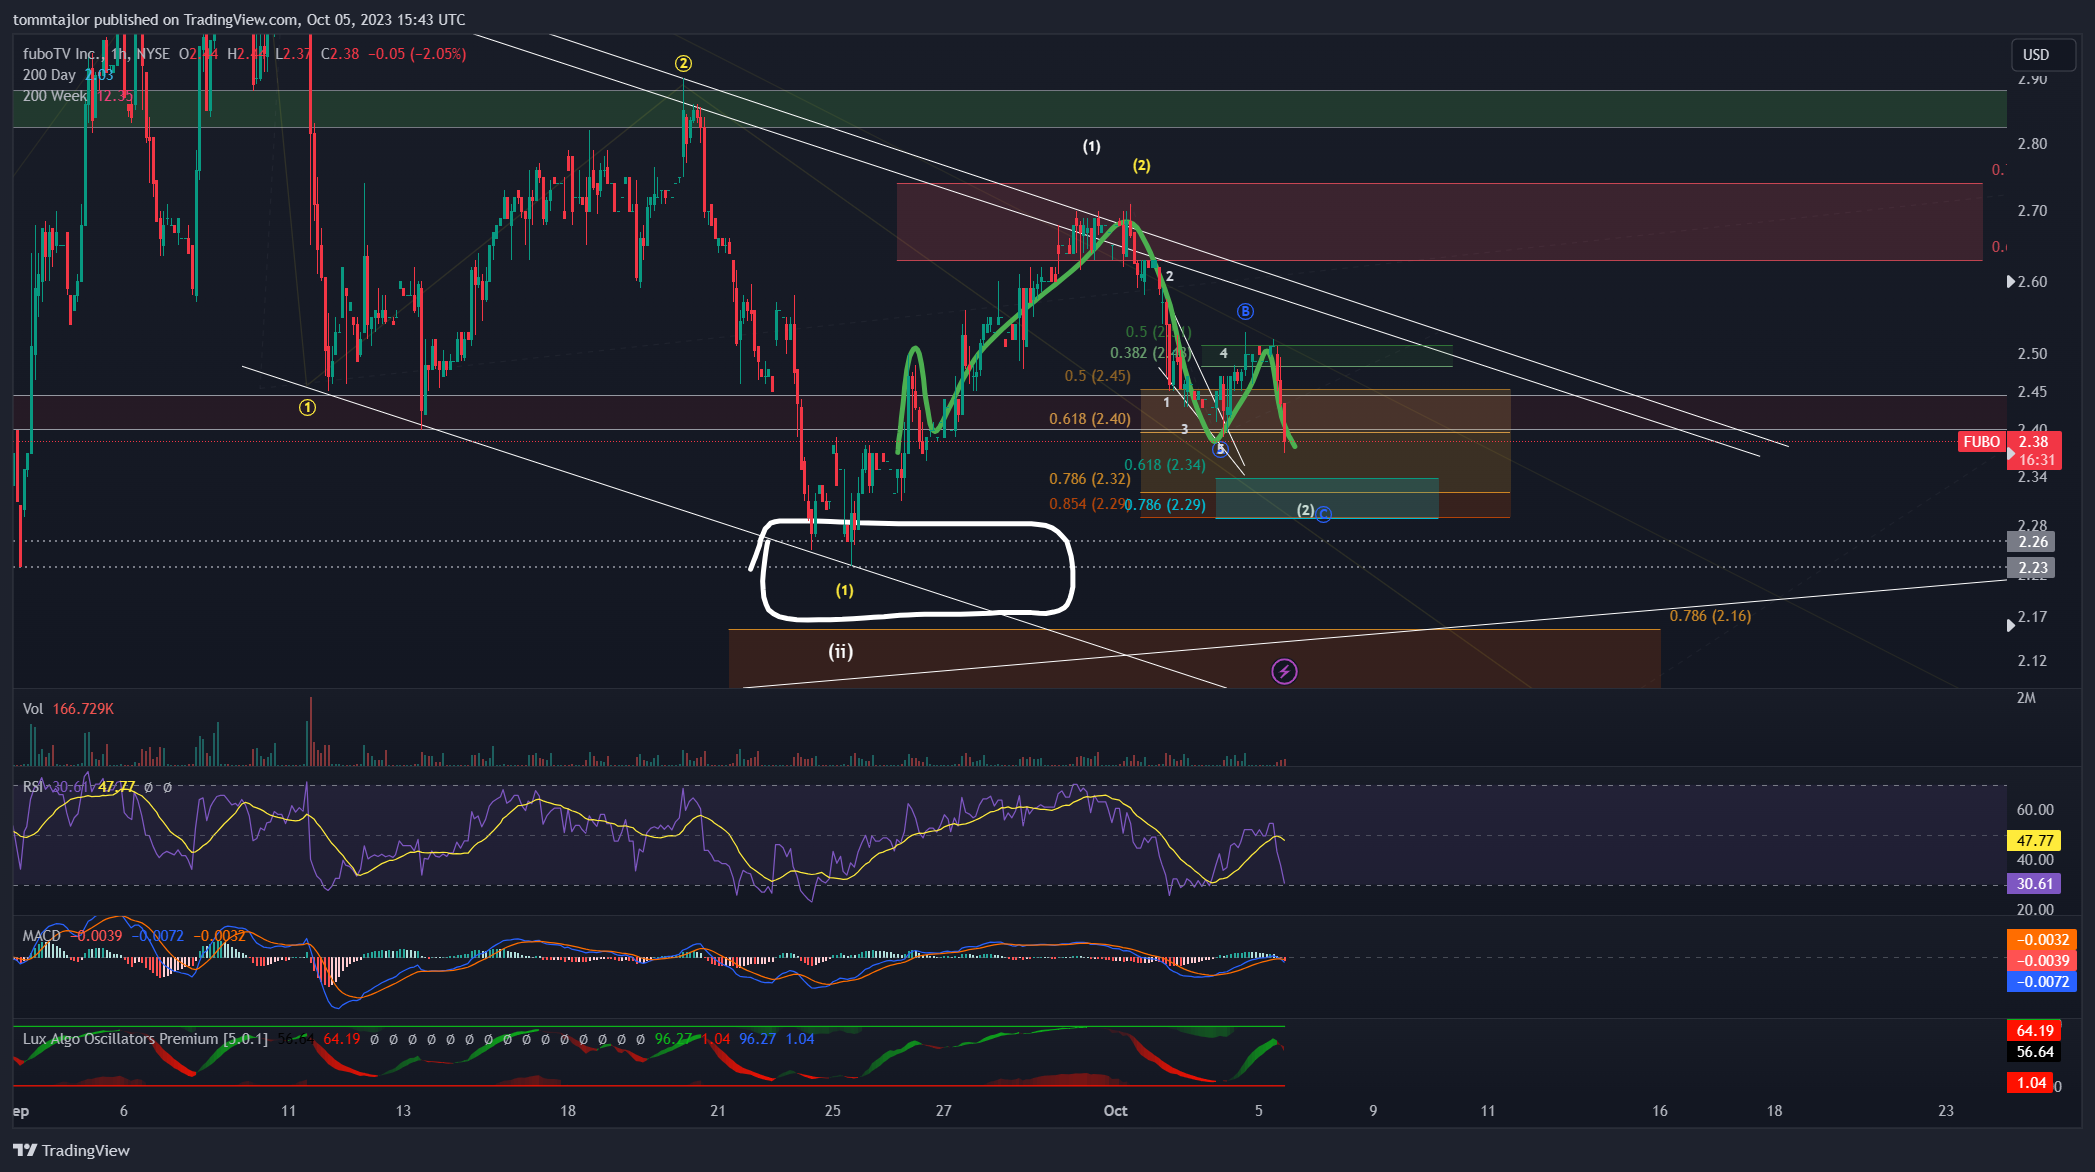Image resolution: width=2095 pixels, height=1172 pixels.
Task: Select the blue circled B wave label
Action: 1245,312
